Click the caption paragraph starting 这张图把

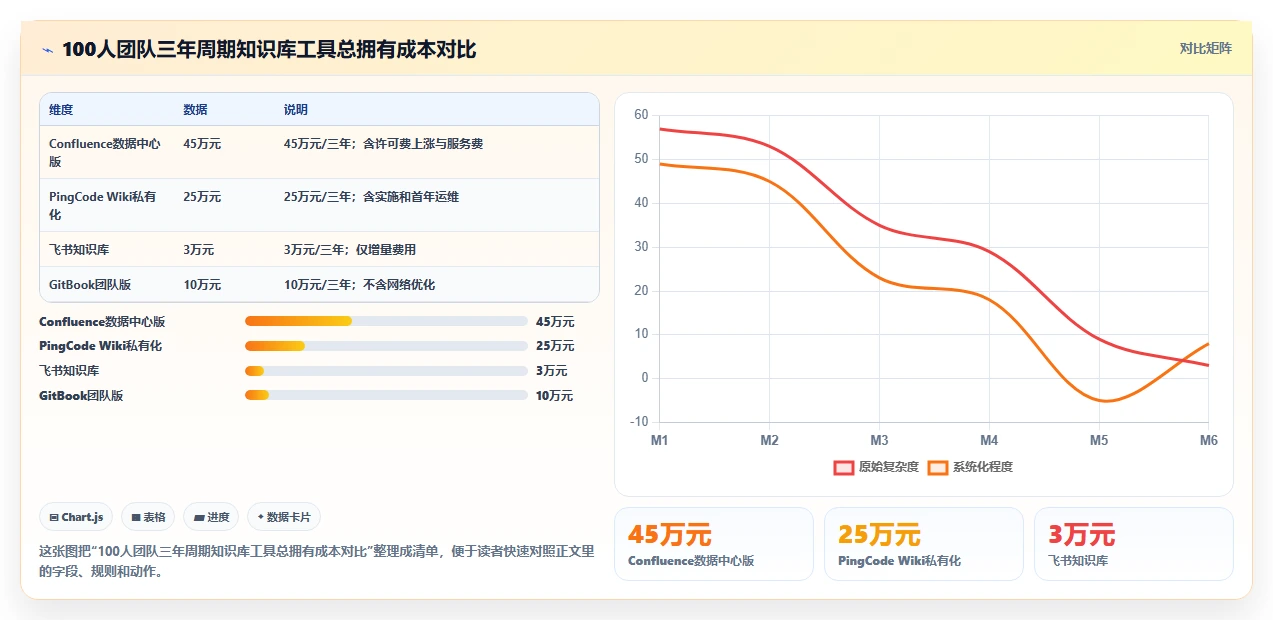click(317, 561)
